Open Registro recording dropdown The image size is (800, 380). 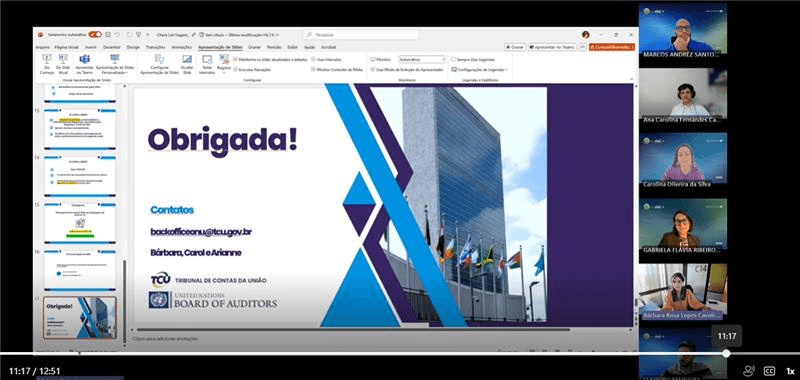pos(223,65)
